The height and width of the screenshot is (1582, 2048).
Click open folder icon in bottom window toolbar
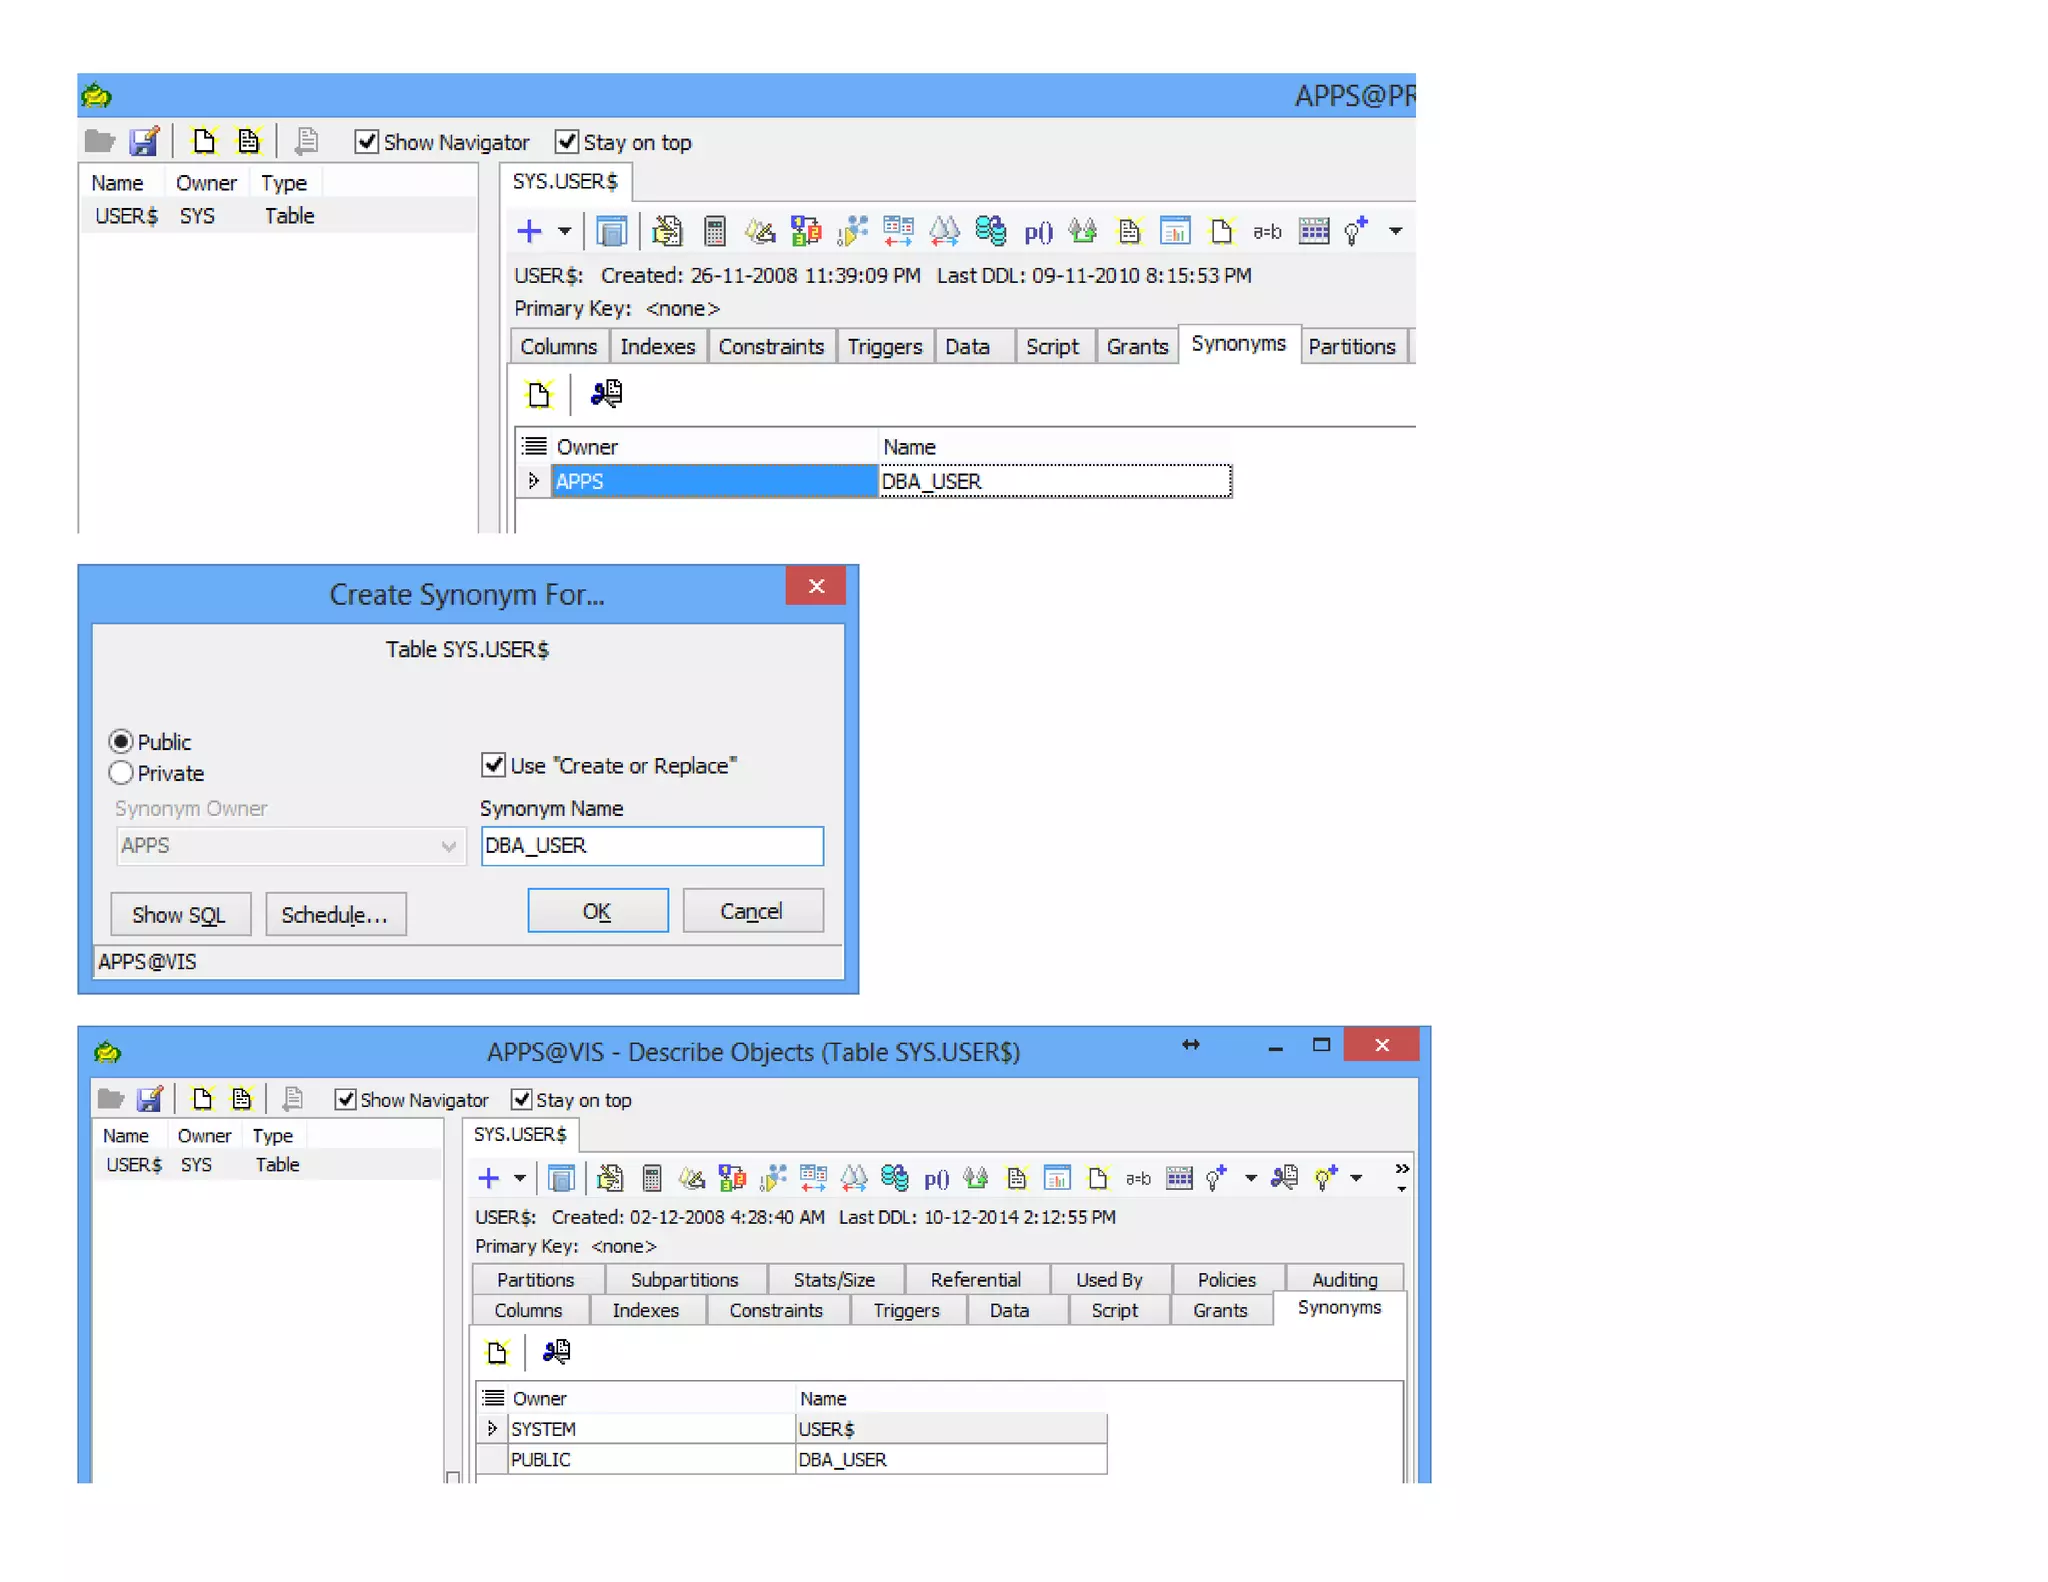coord(110,1100)
